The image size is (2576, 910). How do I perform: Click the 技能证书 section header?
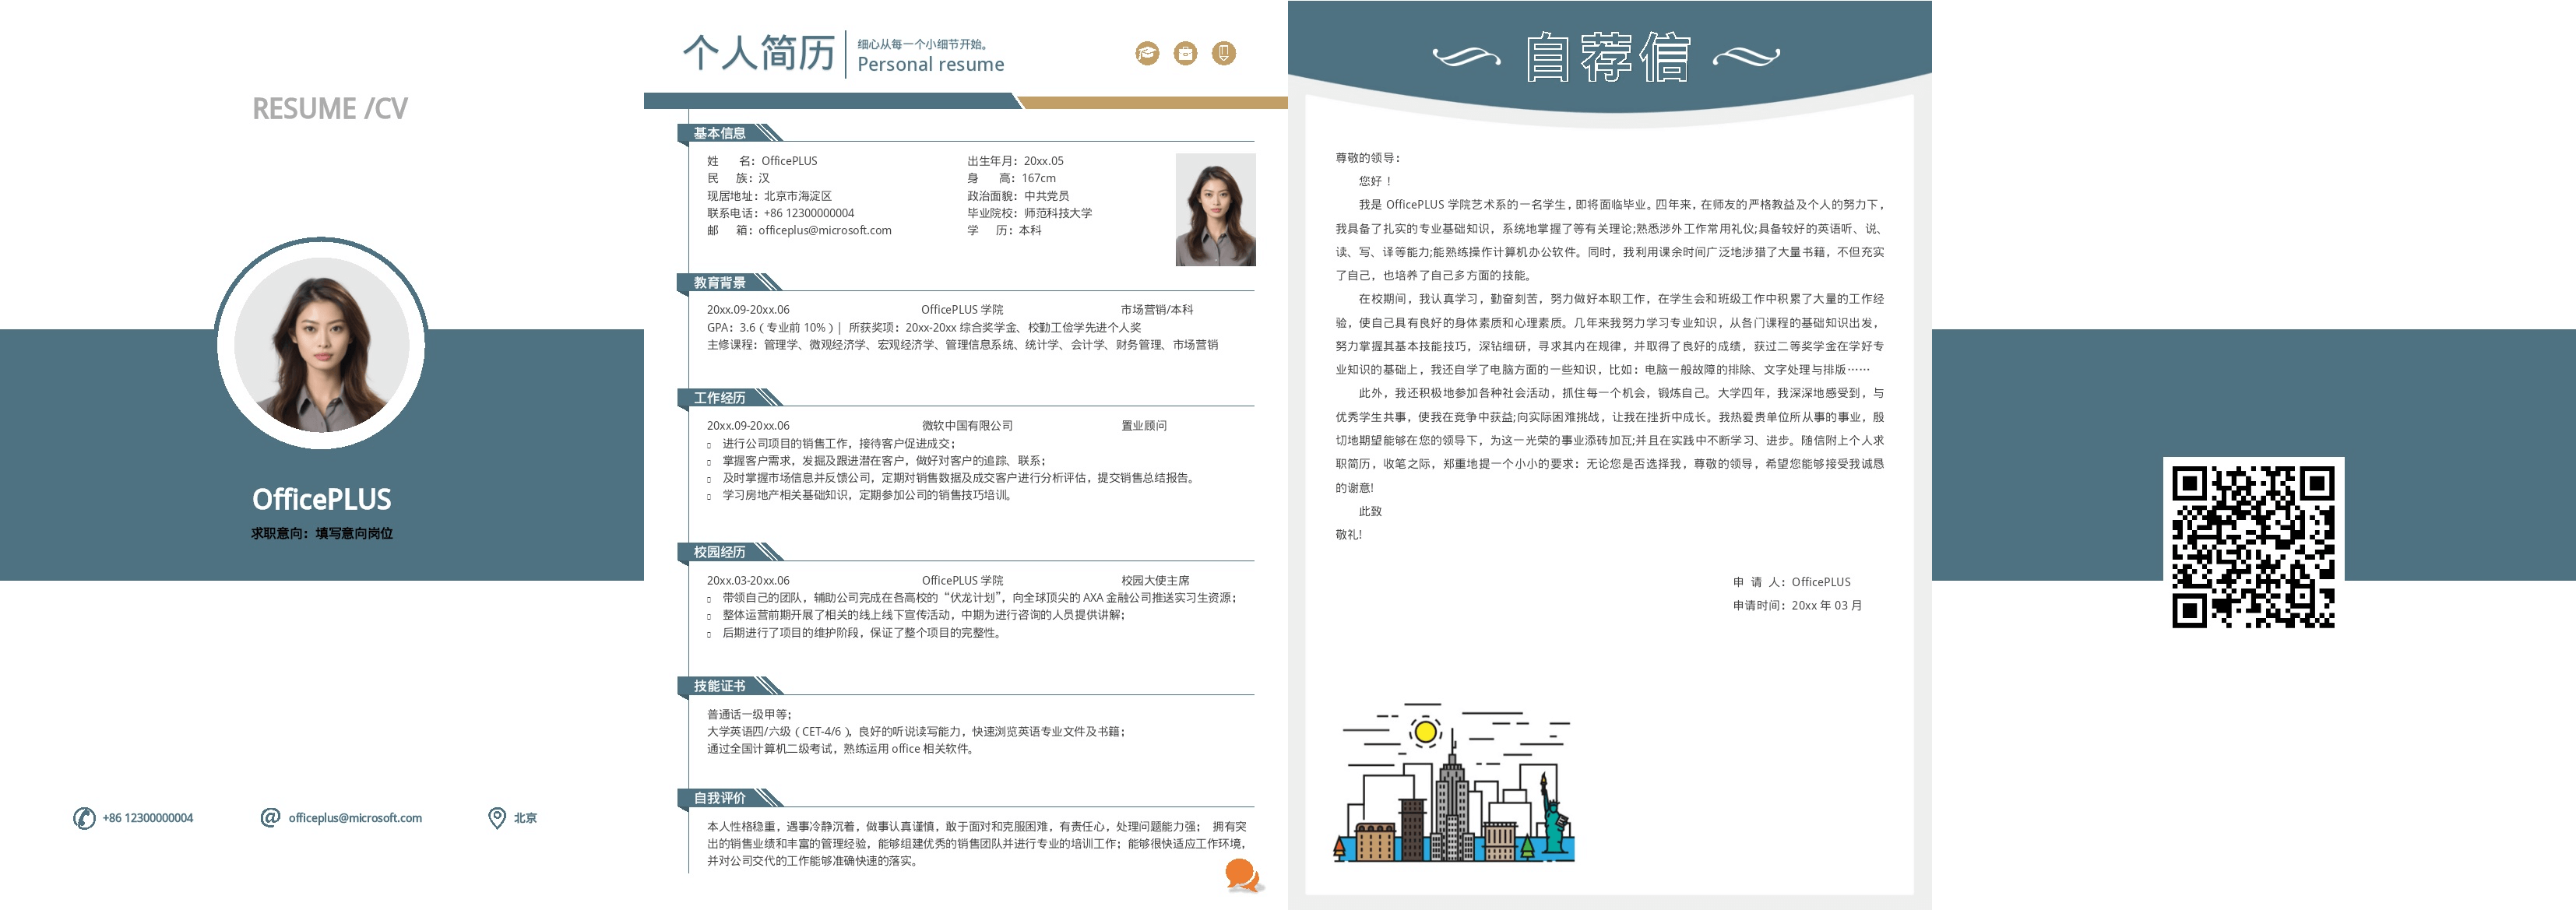719,685
